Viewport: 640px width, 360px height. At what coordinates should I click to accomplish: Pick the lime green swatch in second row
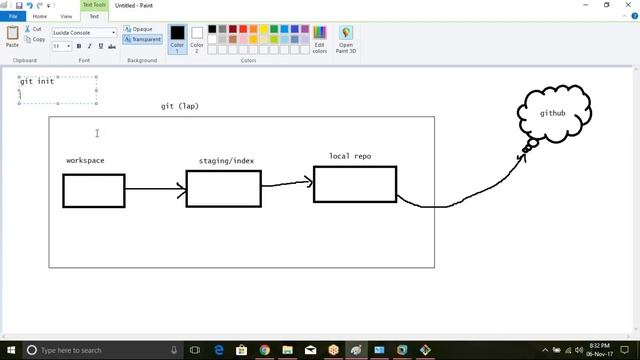click(274, 39)
